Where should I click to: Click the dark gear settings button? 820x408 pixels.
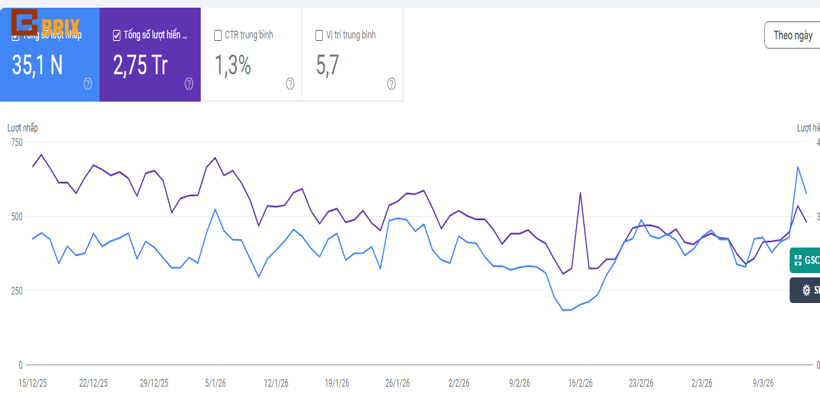tap(804, 290)
